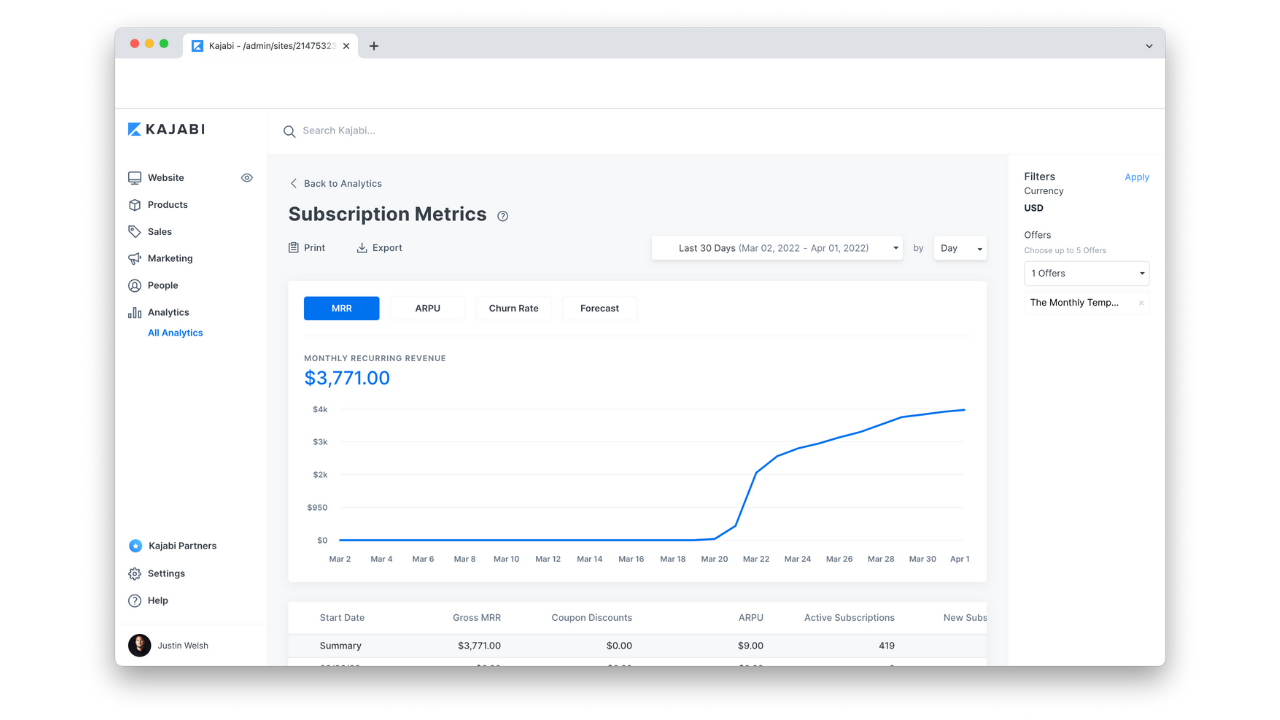
Task: Click the Kajabi logo in the sidebar
Action: click(x=166, y=129)
